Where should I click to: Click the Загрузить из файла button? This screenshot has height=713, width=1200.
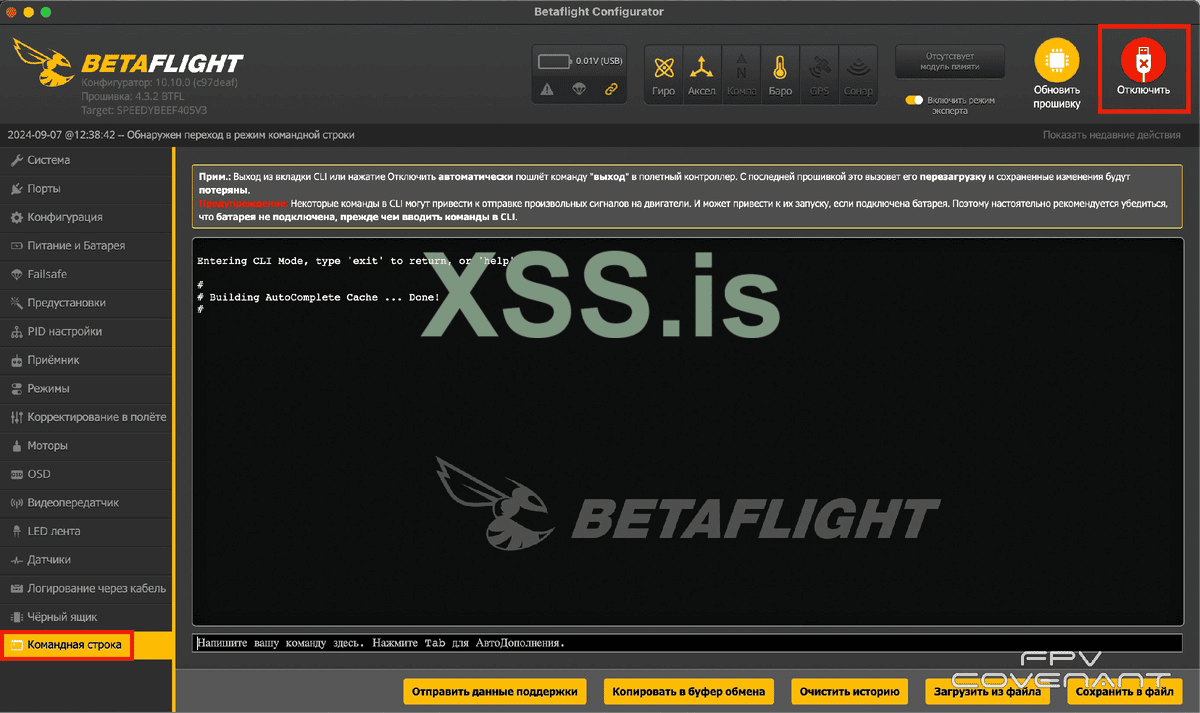point(988,691)
